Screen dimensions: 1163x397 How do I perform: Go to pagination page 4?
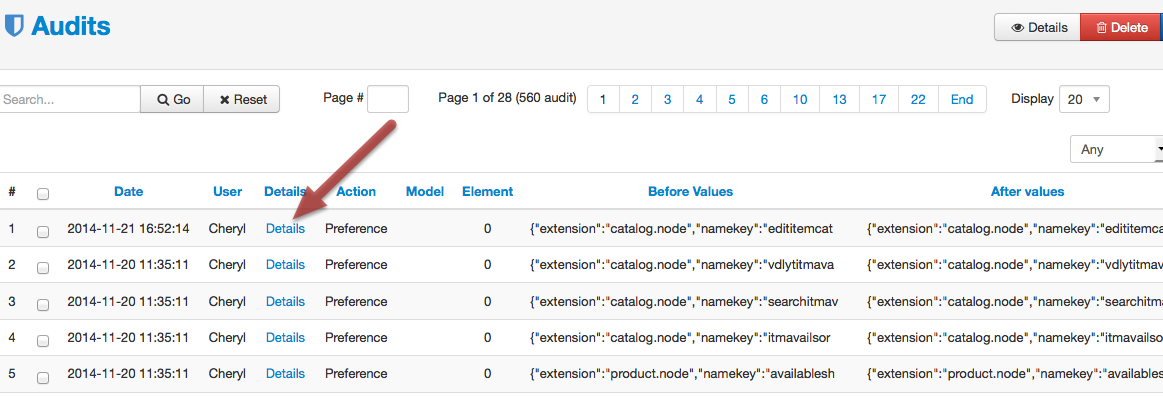[x=699, y=99]
